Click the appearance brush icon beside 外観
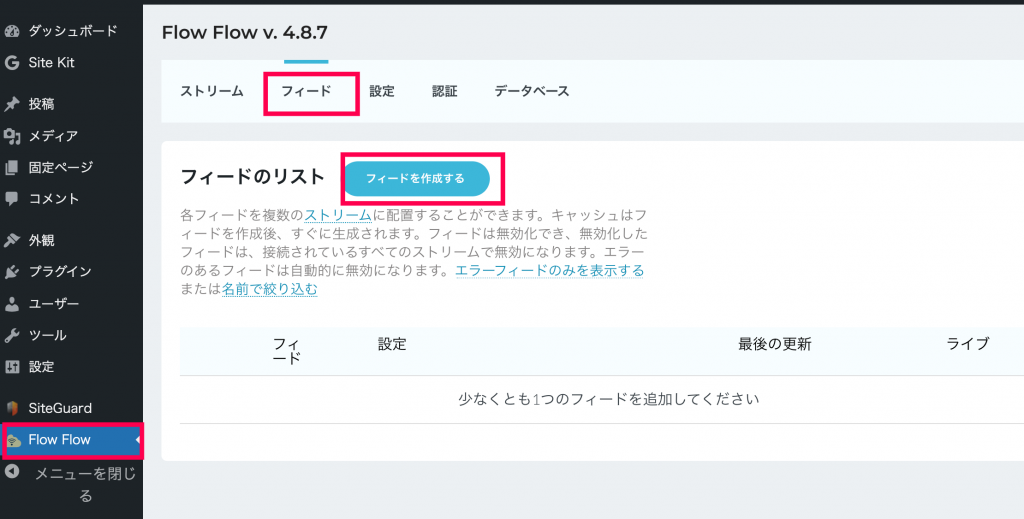This screenshot has height=519, width=1024. click(x=12, y=240)
